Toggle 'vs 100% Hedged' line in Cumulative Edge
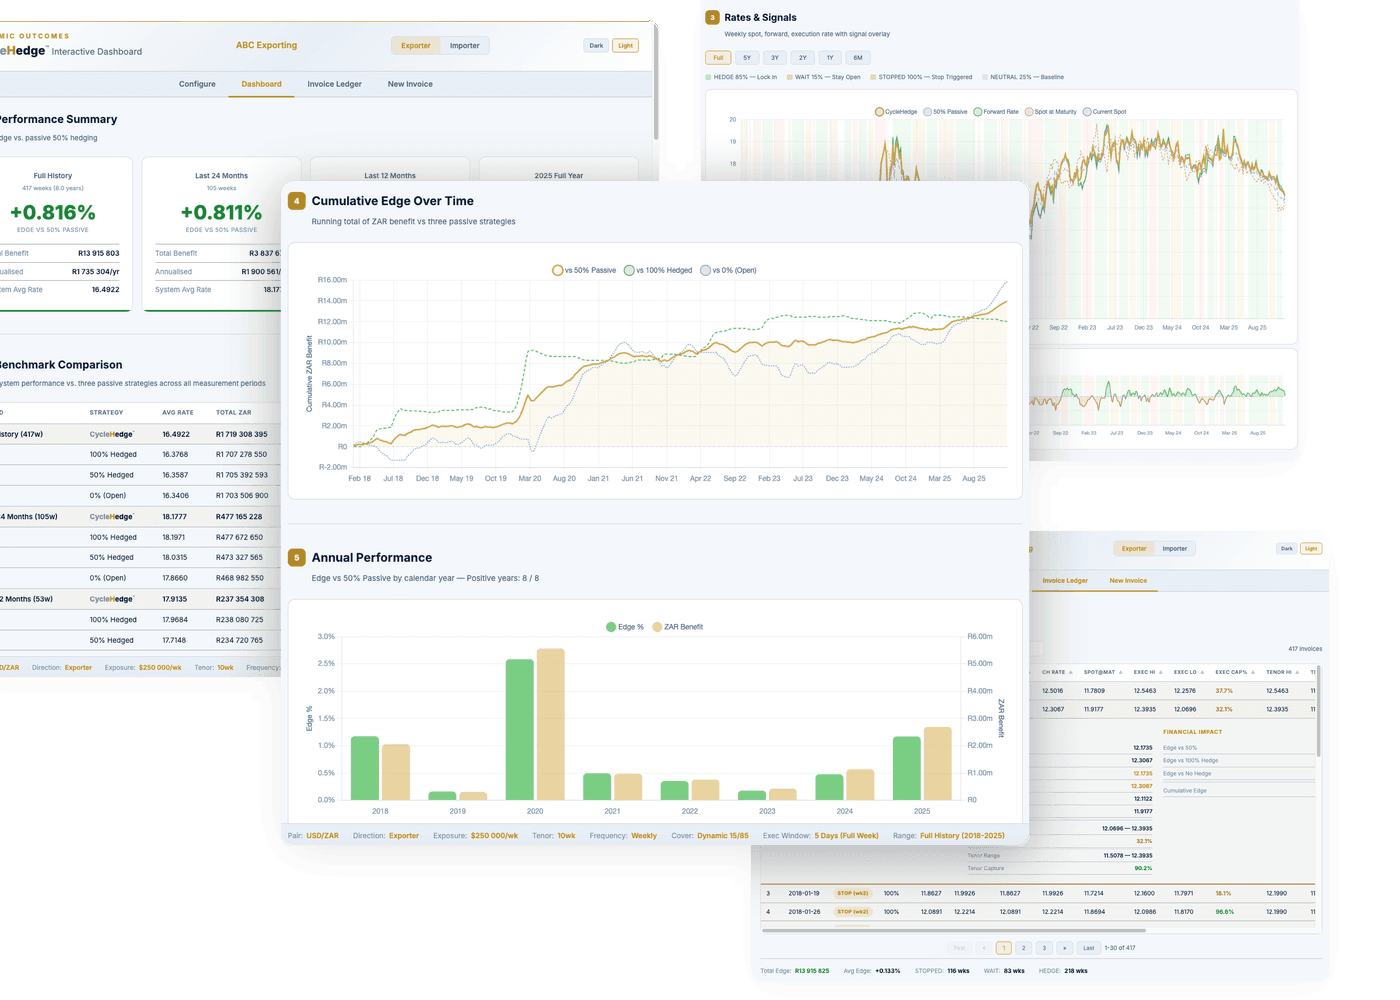Image resolution: width=1400 pixels, height=1000 pixels. [x=658, y=270]
